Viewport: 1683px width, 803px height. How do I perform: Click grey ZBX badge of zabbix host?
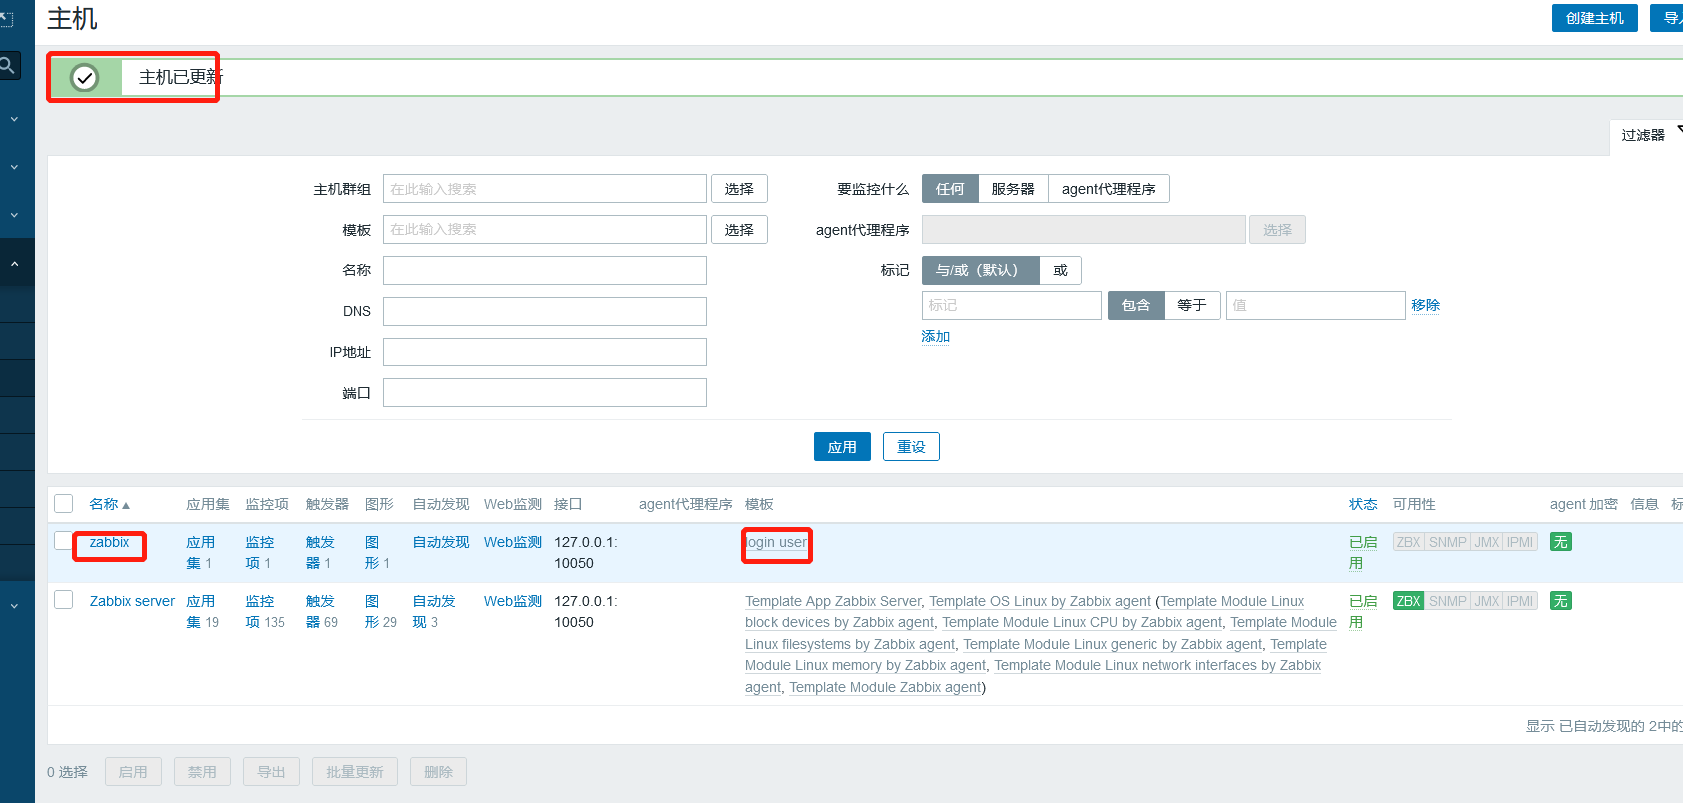pos(1408,542)
